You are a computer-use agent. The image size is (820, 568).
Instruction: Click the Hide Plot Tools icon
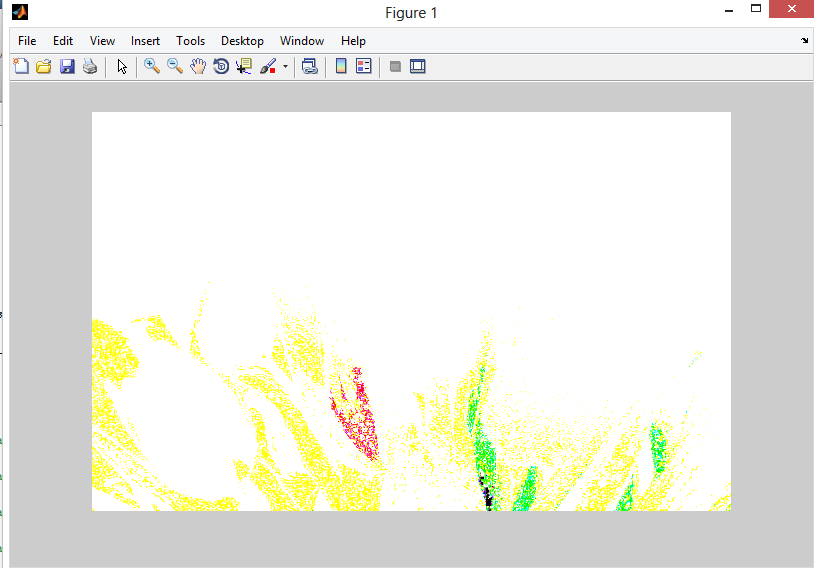click(x=395, y=66)
